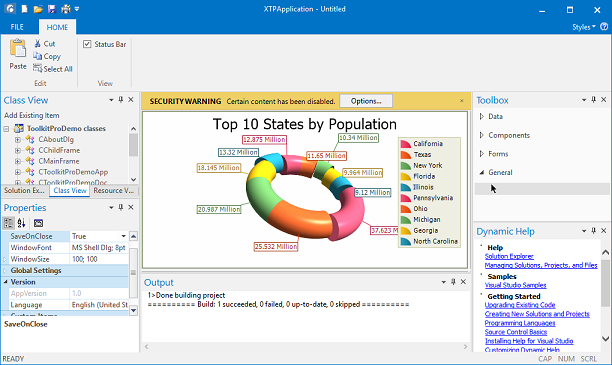Viewport: 612px width, 365px height.
Task: Close the Class View panel
Action: (x=131, y=100)
